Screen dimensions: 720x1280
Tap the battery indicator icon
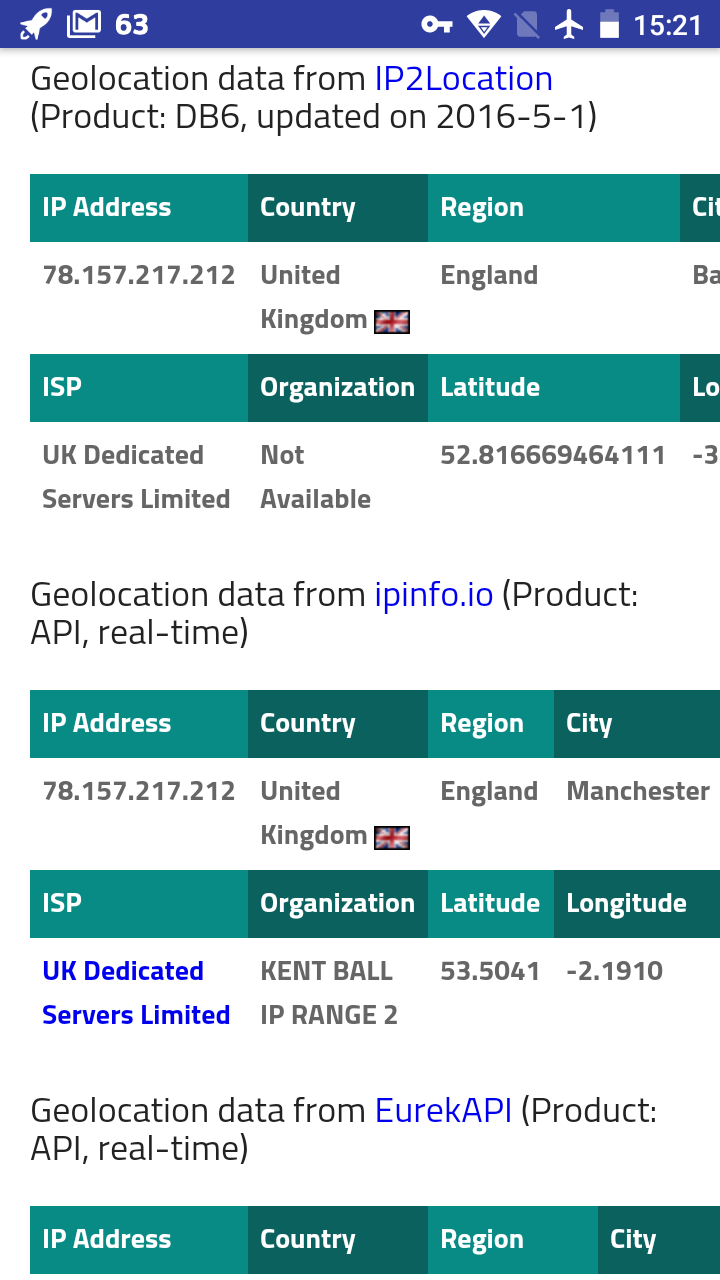tap(609, 24)
